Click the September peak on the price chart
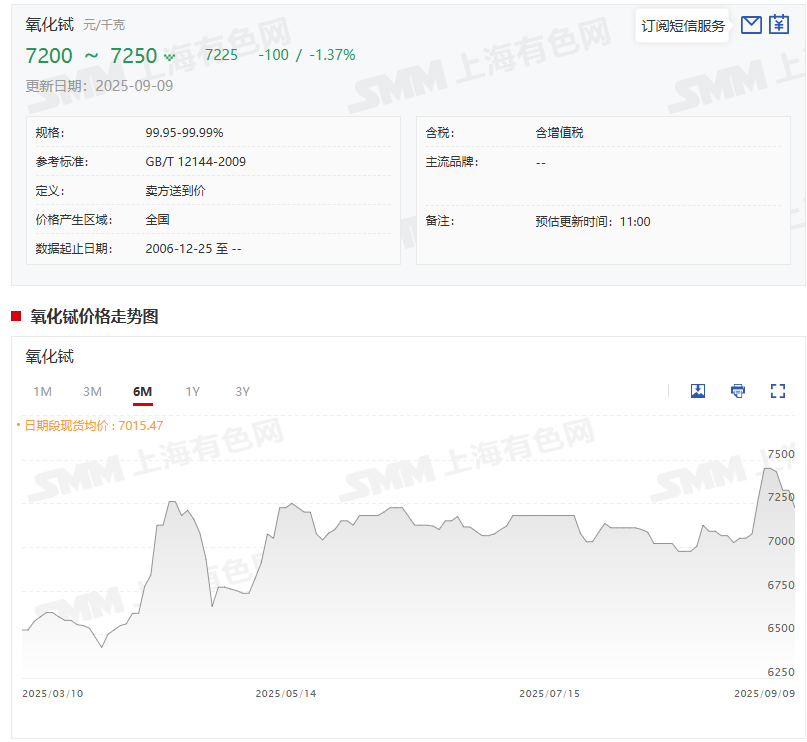This screenshot has width=807, height=742. click(x=769, y=469)
